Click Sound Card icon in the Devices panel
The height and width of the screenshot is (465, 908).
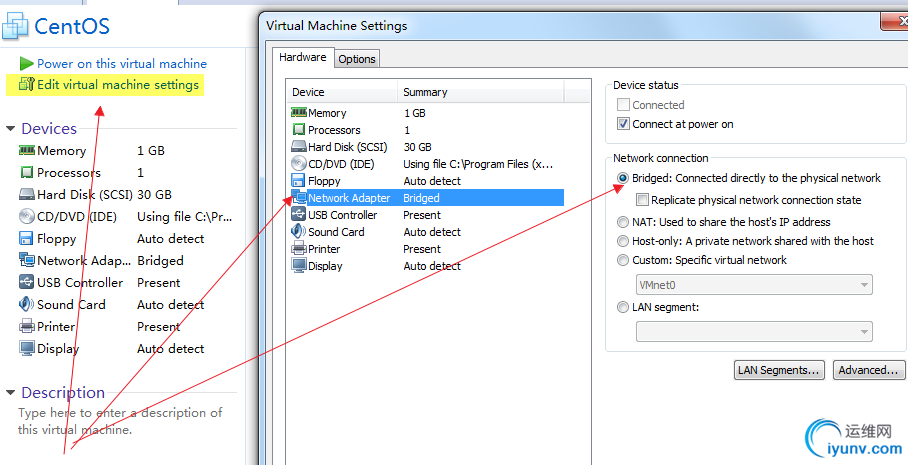point(27,304)
